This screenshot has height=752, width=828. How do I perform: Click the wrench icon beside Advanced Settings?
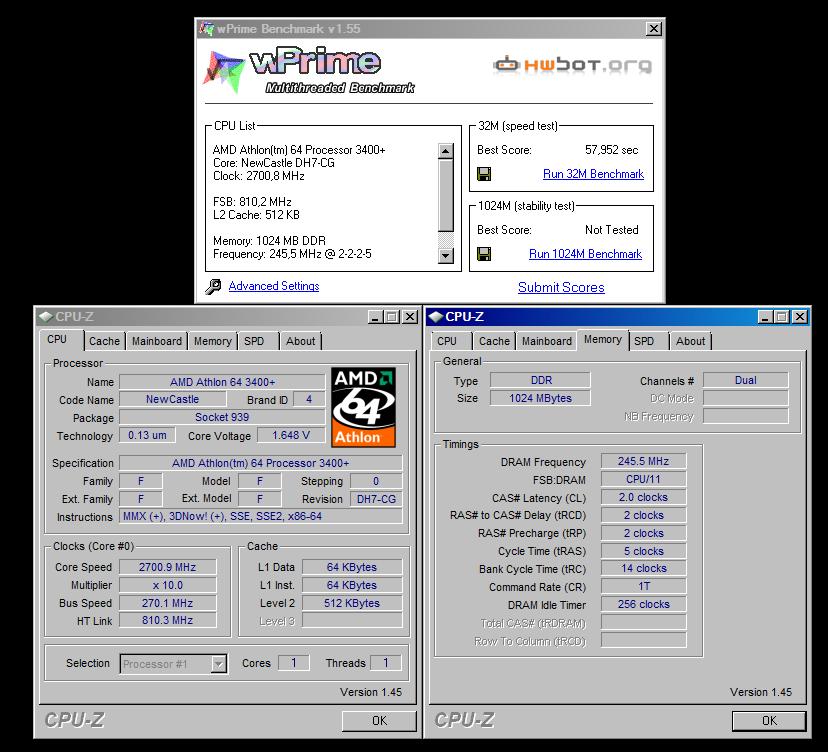point(213,286)
